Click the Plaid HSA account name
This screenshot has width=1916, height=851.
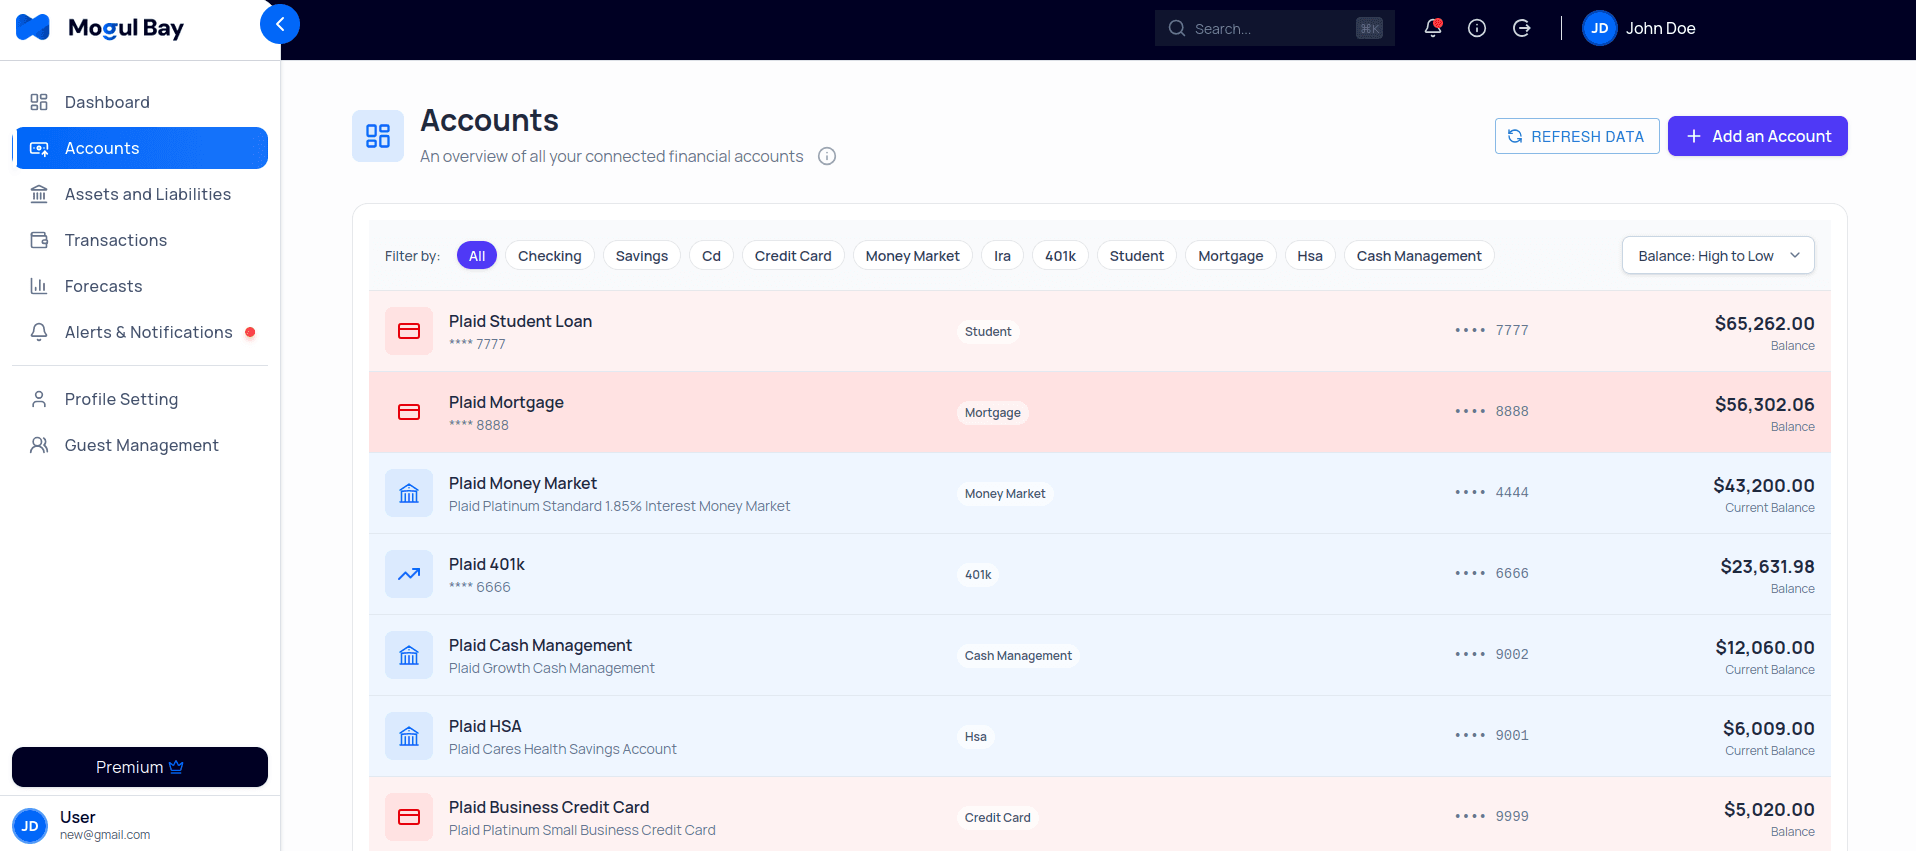tap(485, 726)
